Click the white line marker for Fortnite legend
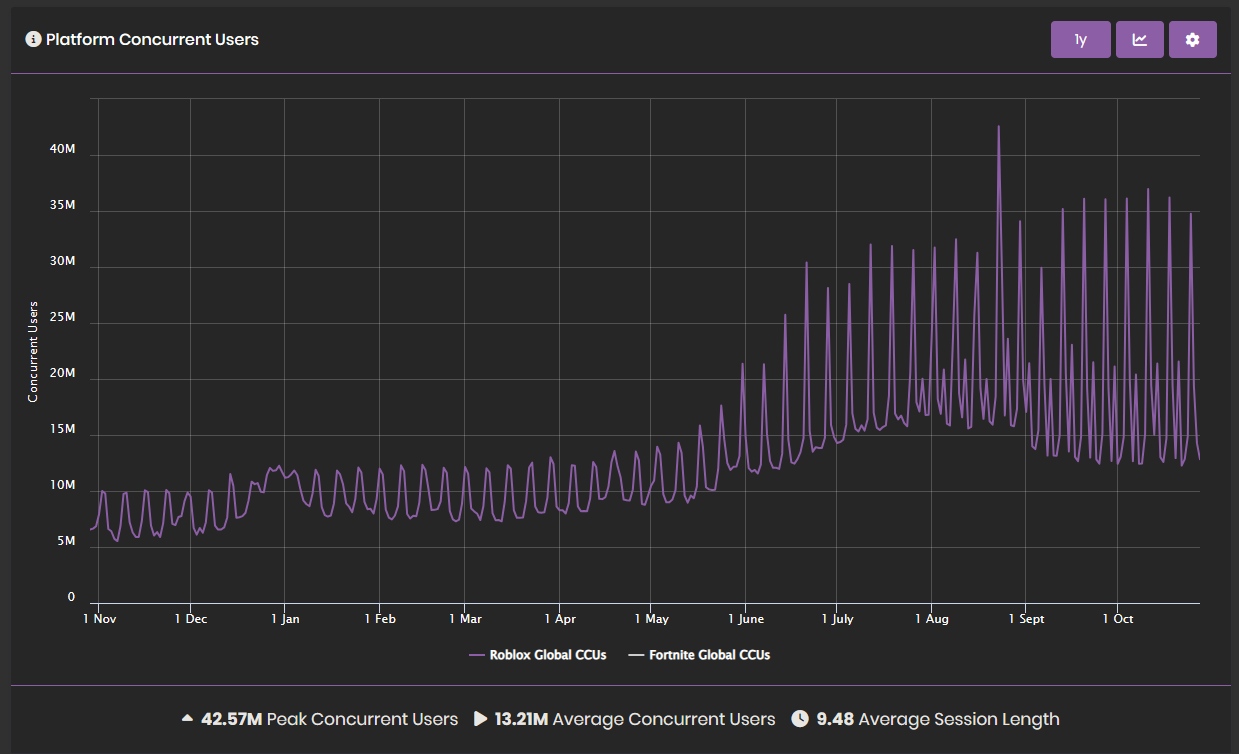Screen dimensions: 1239x754 pos(635,656)
